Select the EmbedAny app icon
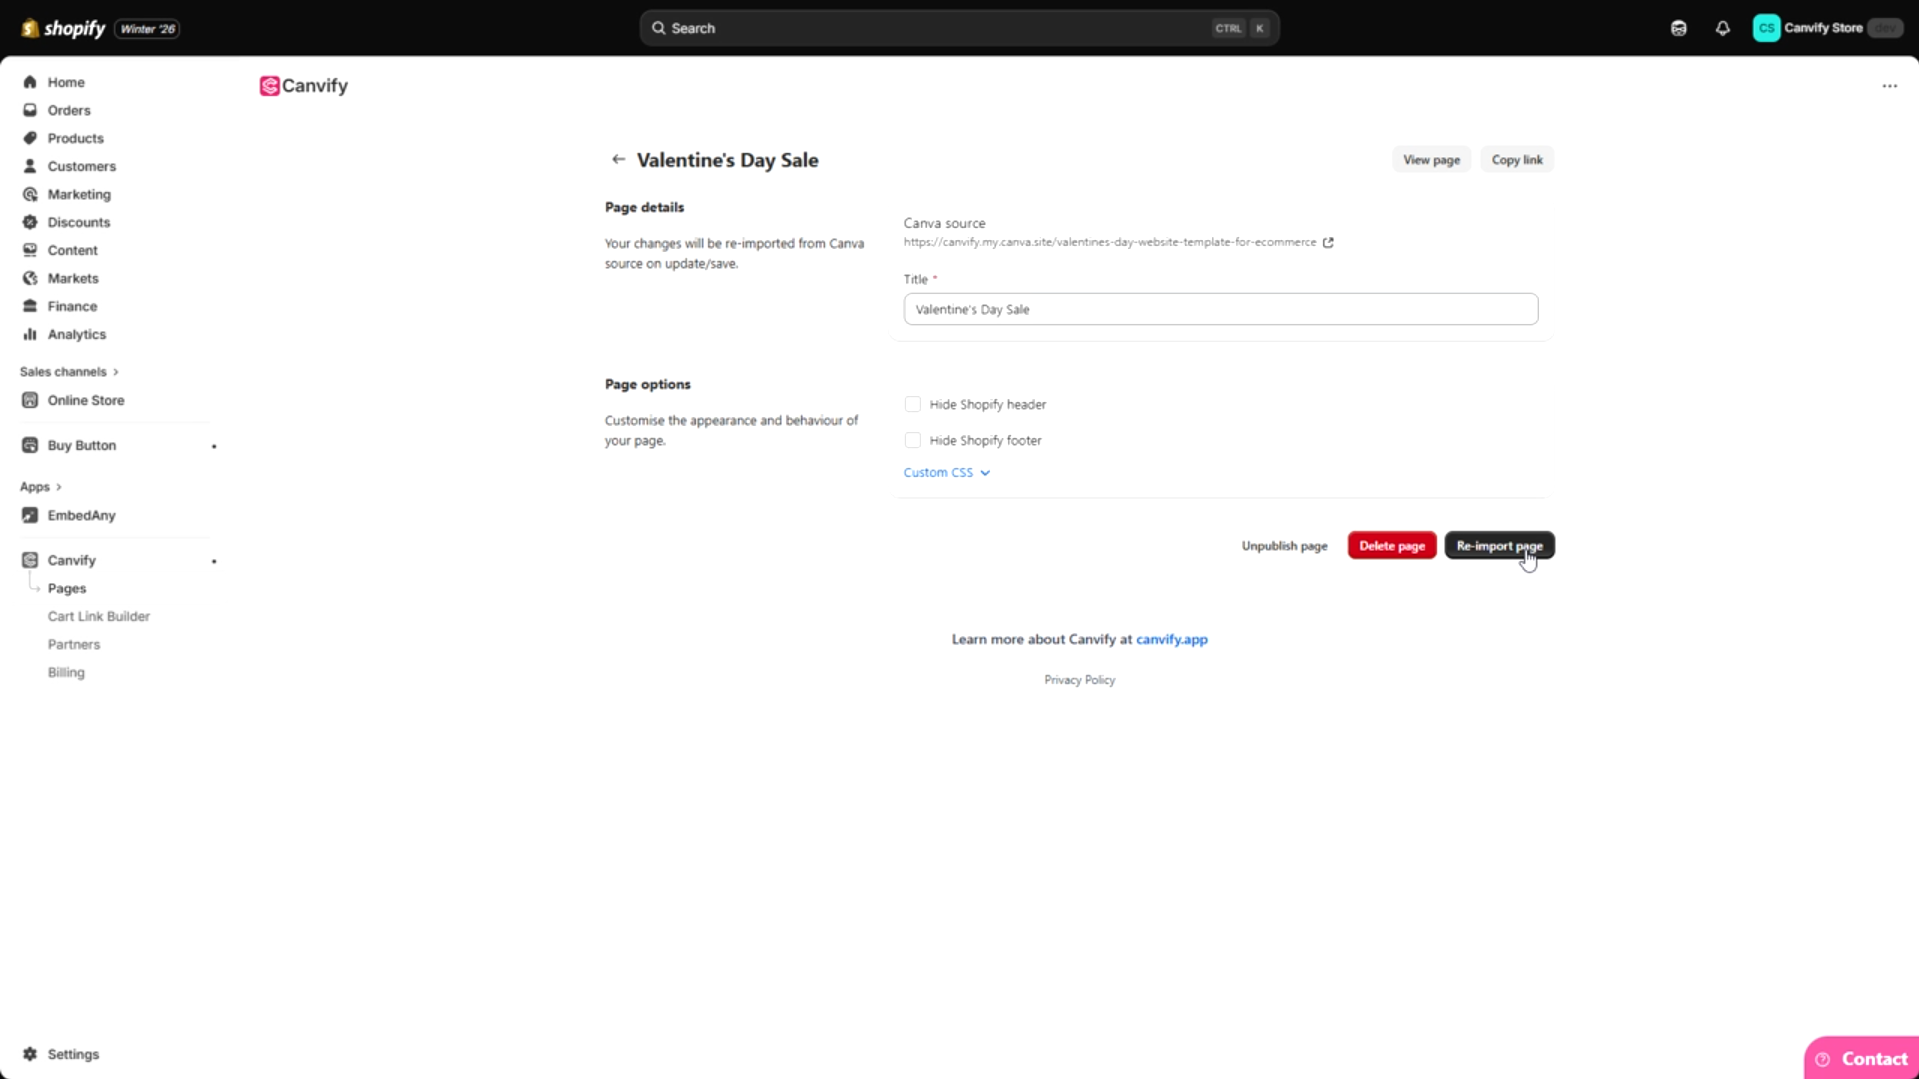The width and height of the screenshot is (1919, 1079). coord(30,515)
